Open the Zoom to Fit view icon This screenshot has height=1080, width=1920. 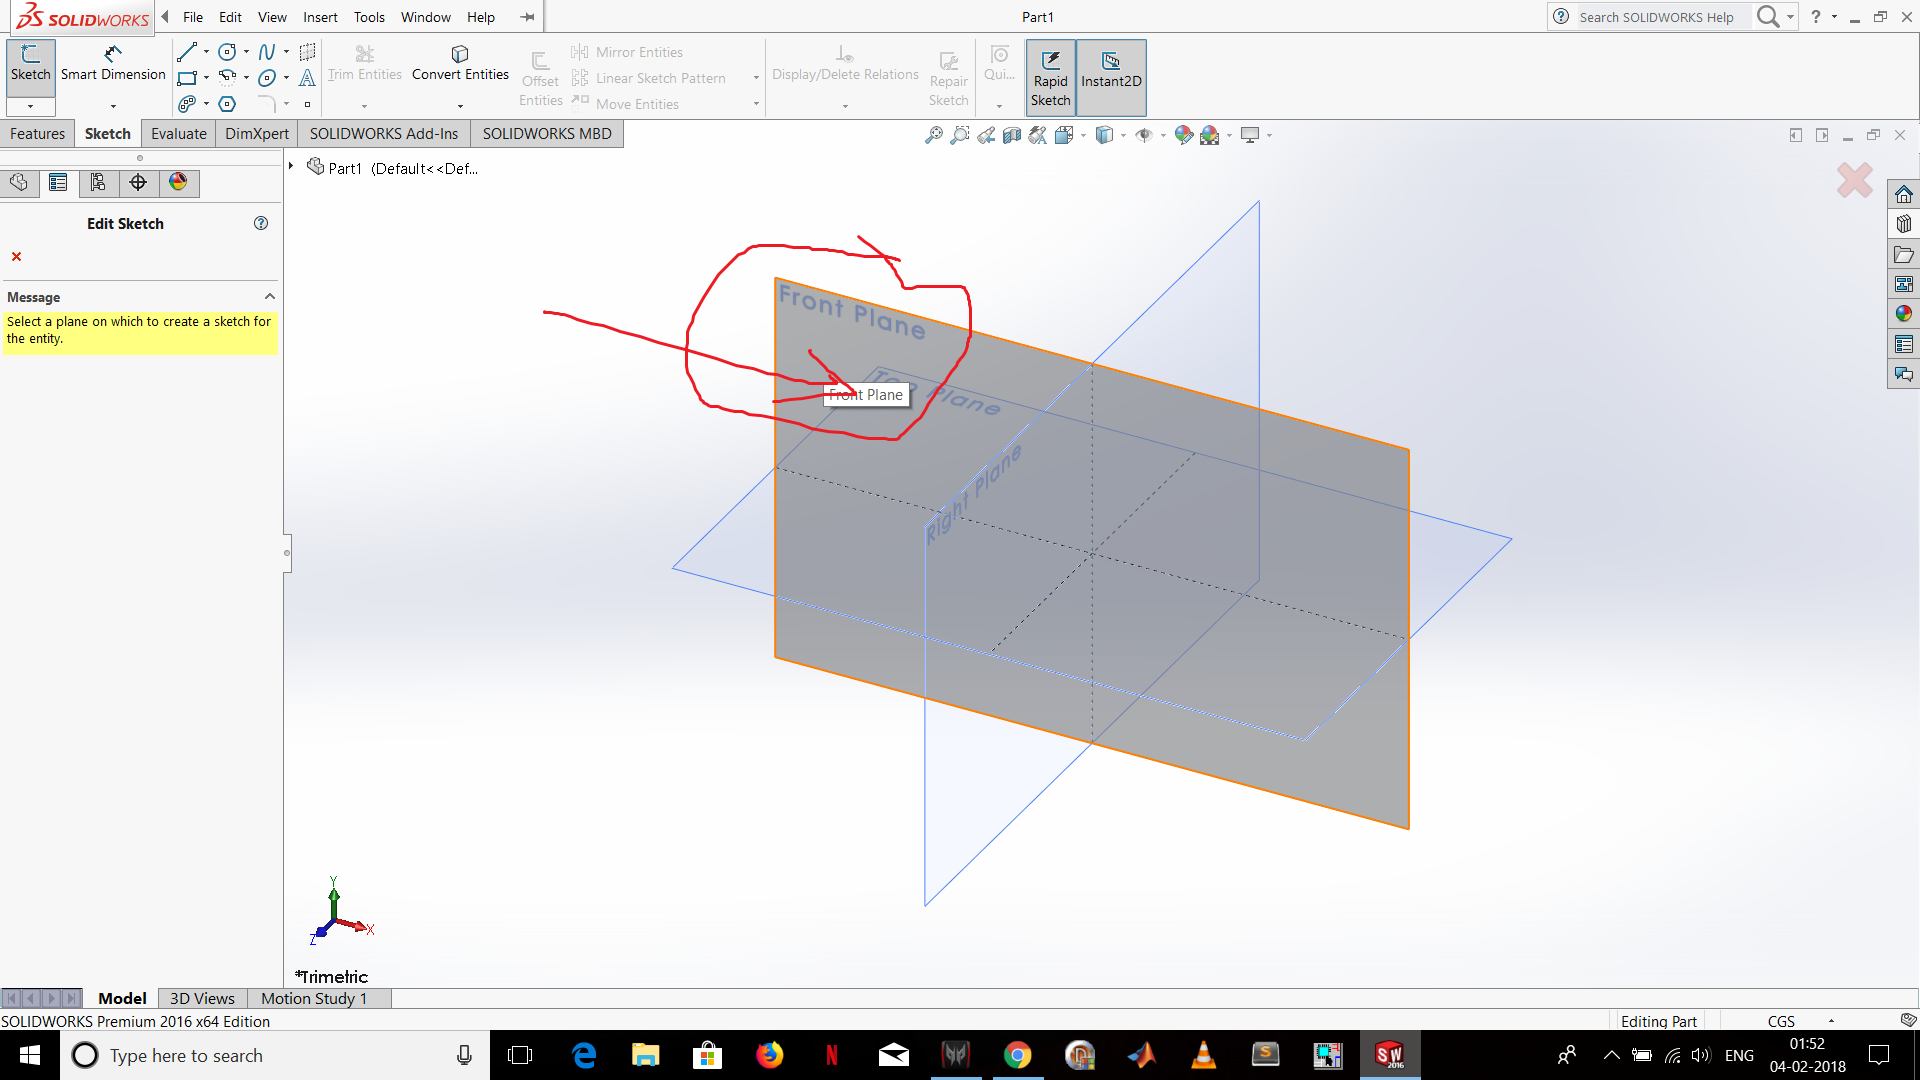[934, 134]
